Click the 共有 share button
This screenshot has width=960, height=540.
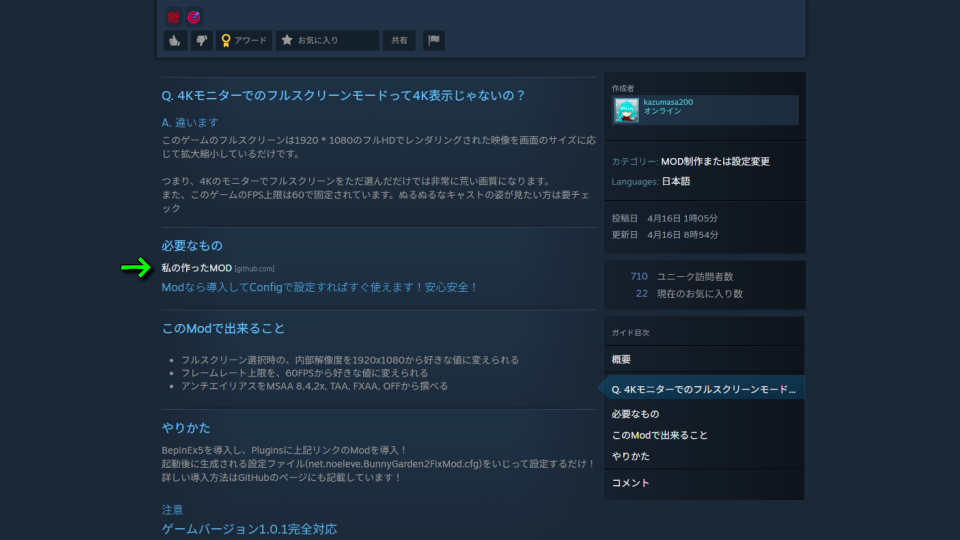pos(399,40)
